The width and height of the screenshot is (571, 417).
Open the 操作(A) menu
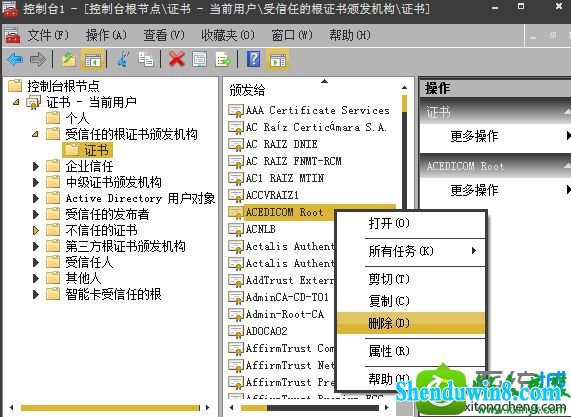[106, 35]
